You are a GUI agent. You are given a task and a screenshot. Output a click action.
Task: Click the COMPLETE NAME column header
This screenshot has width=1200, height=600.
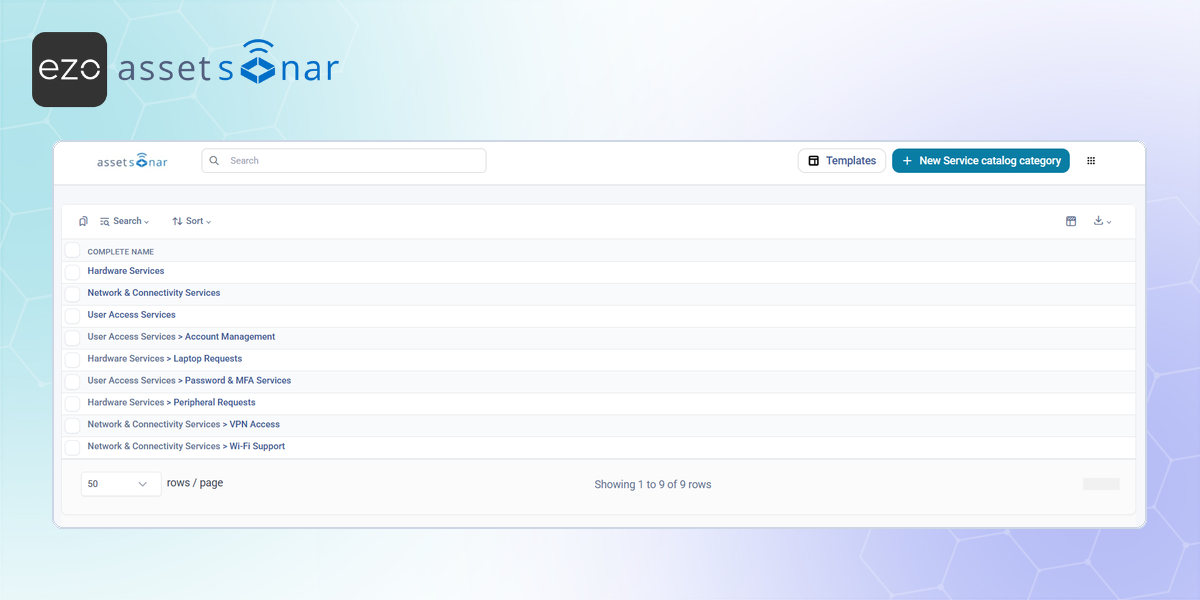point(121,252)
